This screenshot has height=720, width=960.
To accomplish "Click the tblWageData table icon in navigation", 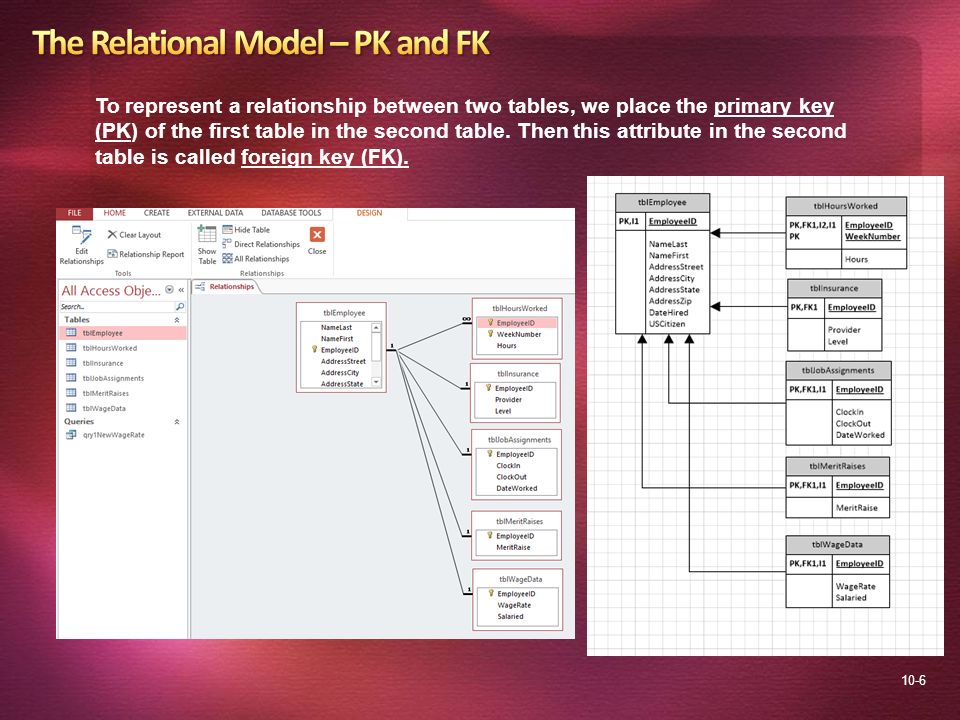I will click(x=71, y=408).
